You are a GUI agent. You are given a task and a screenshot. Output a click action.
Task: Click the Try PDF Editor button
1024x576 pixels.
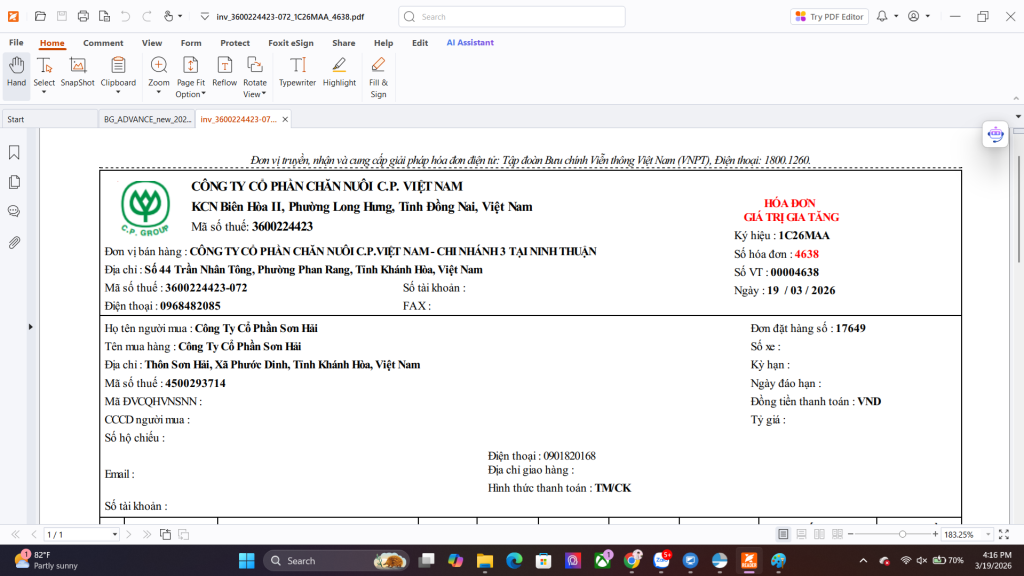(x=829, y=16)
